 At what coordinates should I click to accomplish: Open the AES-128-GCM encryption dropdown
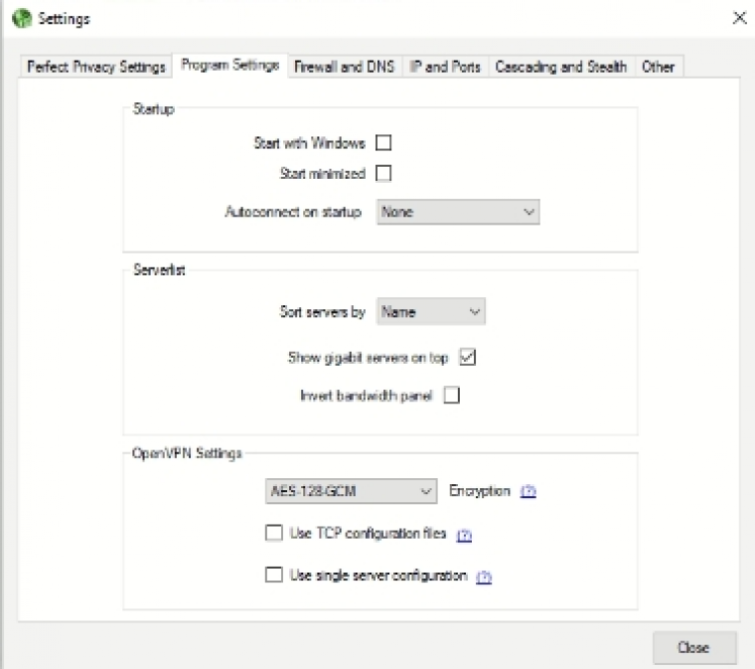point(351,491)
